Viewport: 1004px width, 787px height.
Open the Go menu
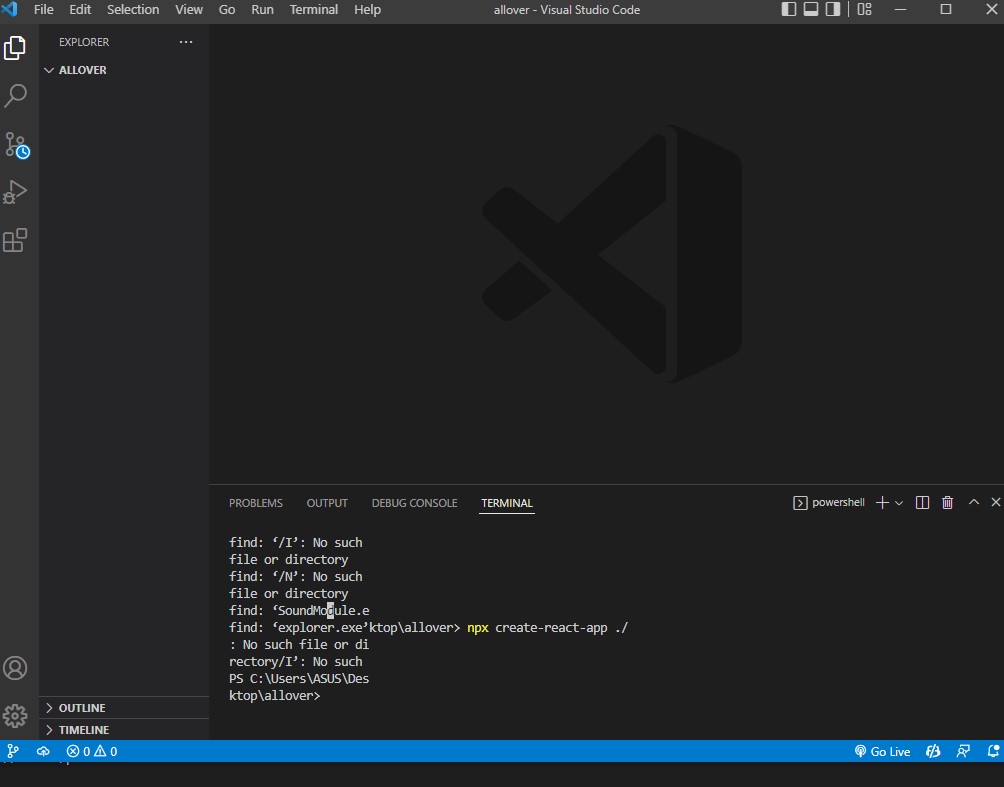pos(227,10)
